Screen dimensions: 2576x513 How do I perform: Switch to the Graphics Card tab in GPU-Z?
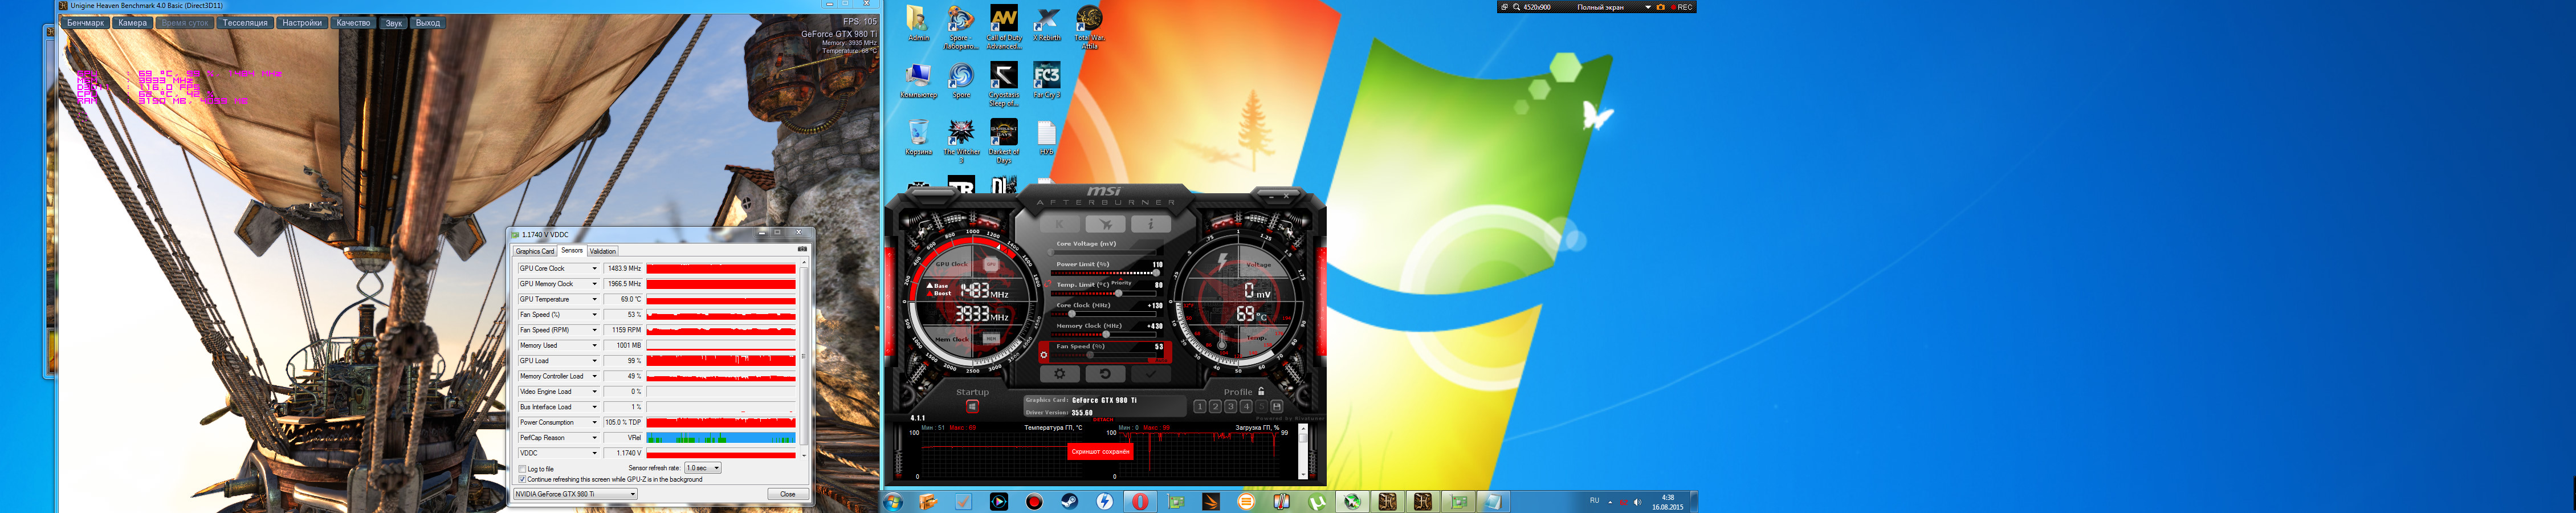pyautogui.click(x=535, y=251)
